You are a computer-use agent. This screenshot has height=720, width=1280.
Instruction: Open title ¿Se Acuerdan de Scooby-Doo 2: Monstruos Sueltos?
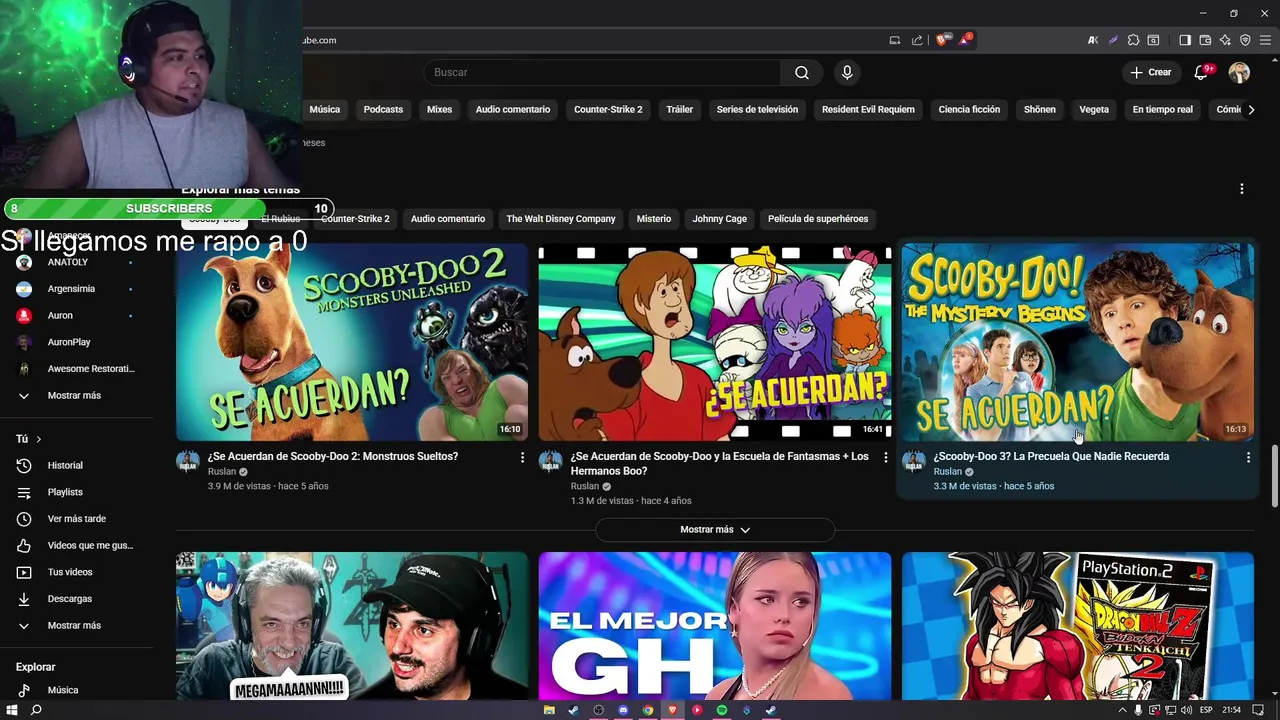[333, 456]
